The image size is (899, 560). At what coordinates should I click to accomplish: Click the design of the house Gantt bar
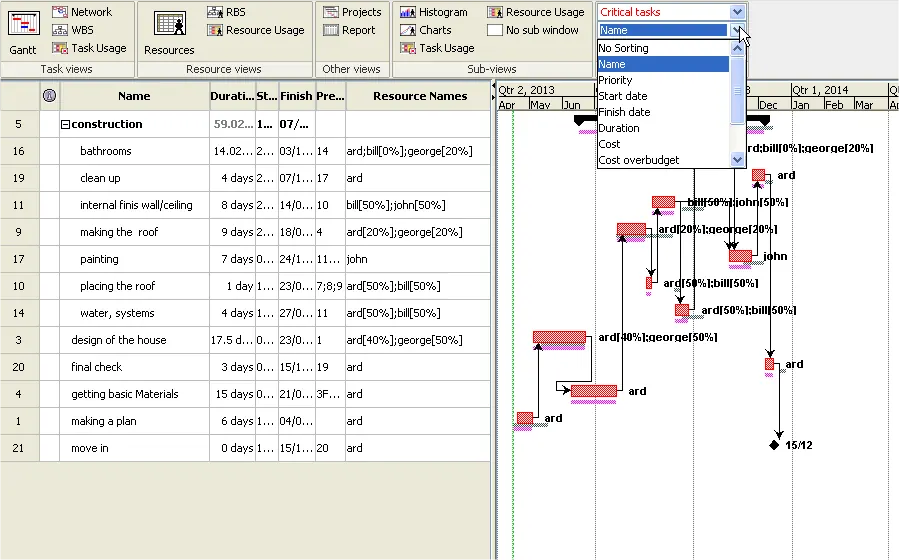click(560, 337)
